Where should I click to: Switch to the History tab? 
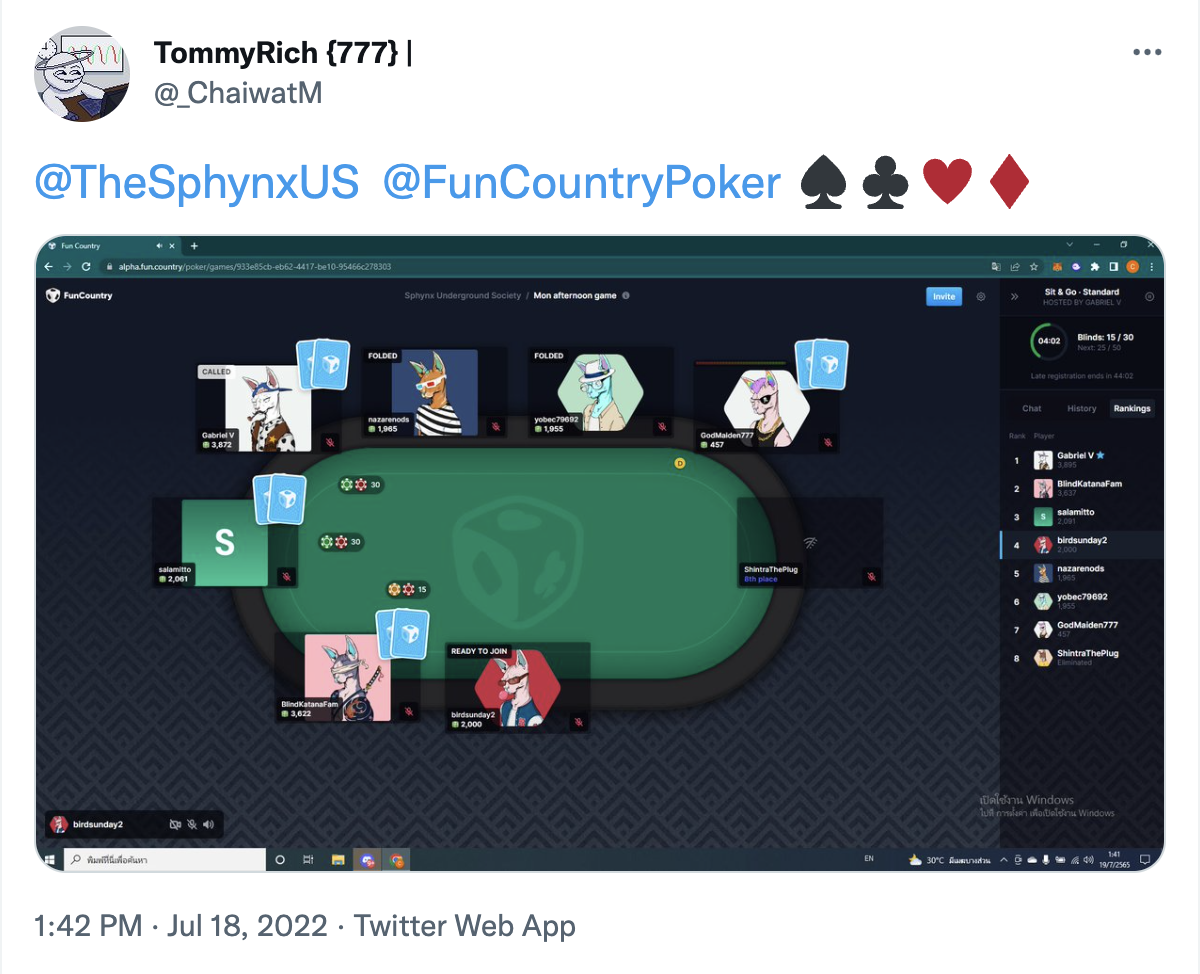click(1081, 408)
